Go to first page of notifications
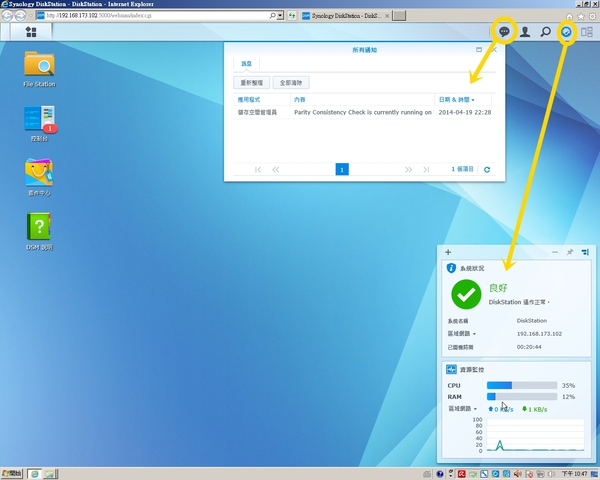This screenshot has width=600, height=480. (258, 170)
